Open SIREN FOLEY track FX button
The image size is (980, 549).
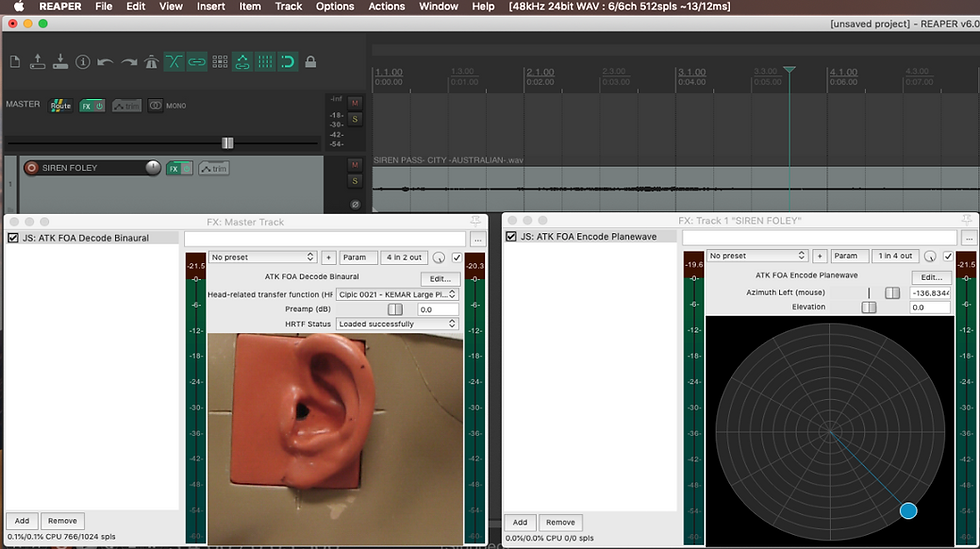pos(173,168)
